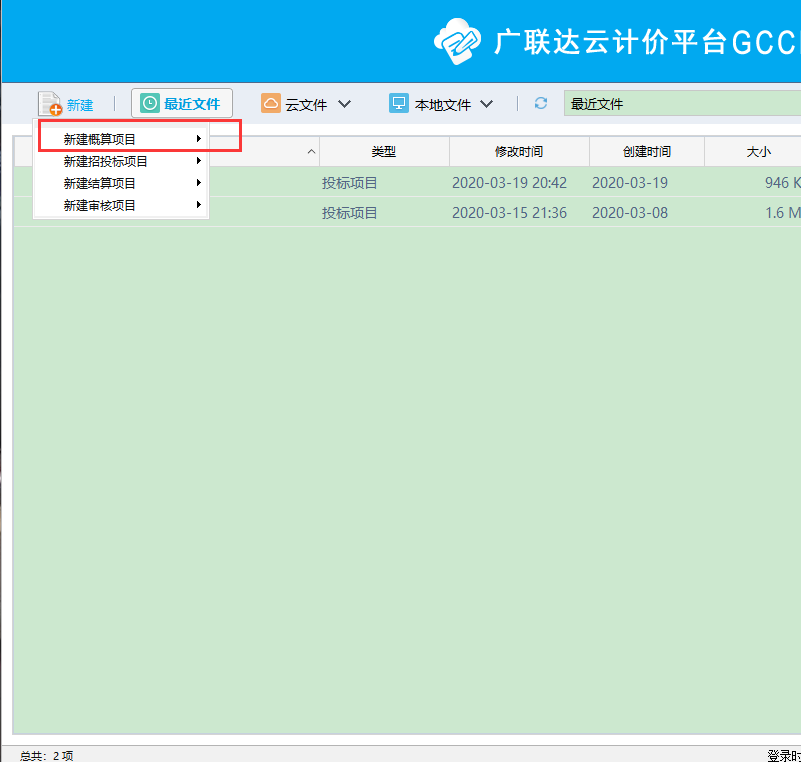This screenshot has width=801, height=762.
Task: Sort by the 类型 column header
Action: coord(384,152)
